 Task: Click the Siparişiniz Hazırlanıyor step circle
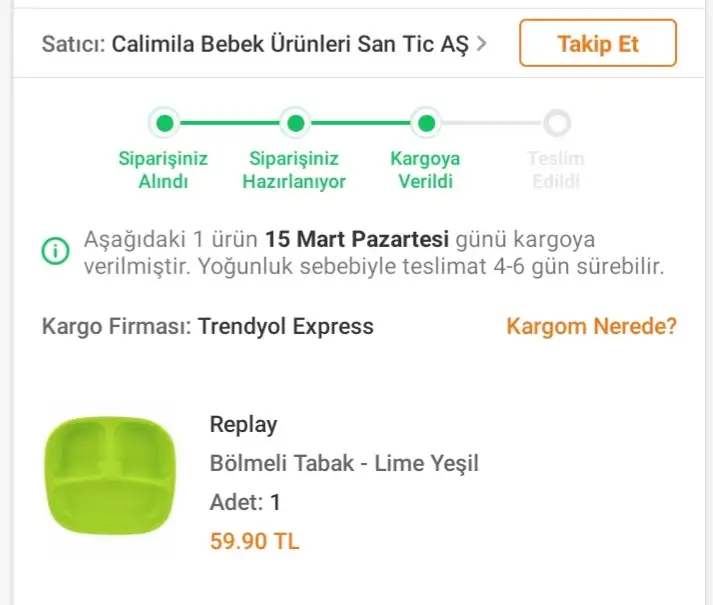(295, 124)
